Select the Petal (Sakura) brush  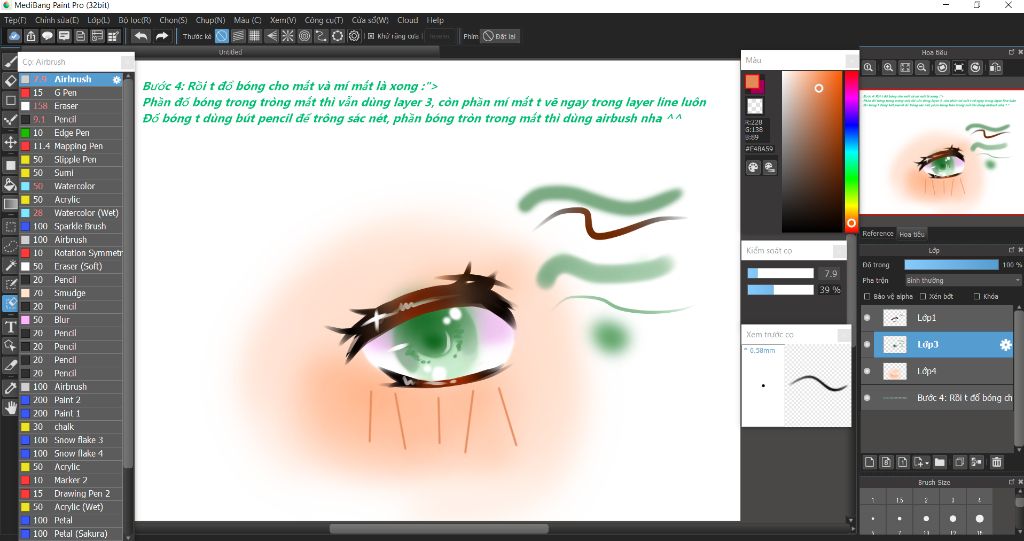[x=71, y=534]
